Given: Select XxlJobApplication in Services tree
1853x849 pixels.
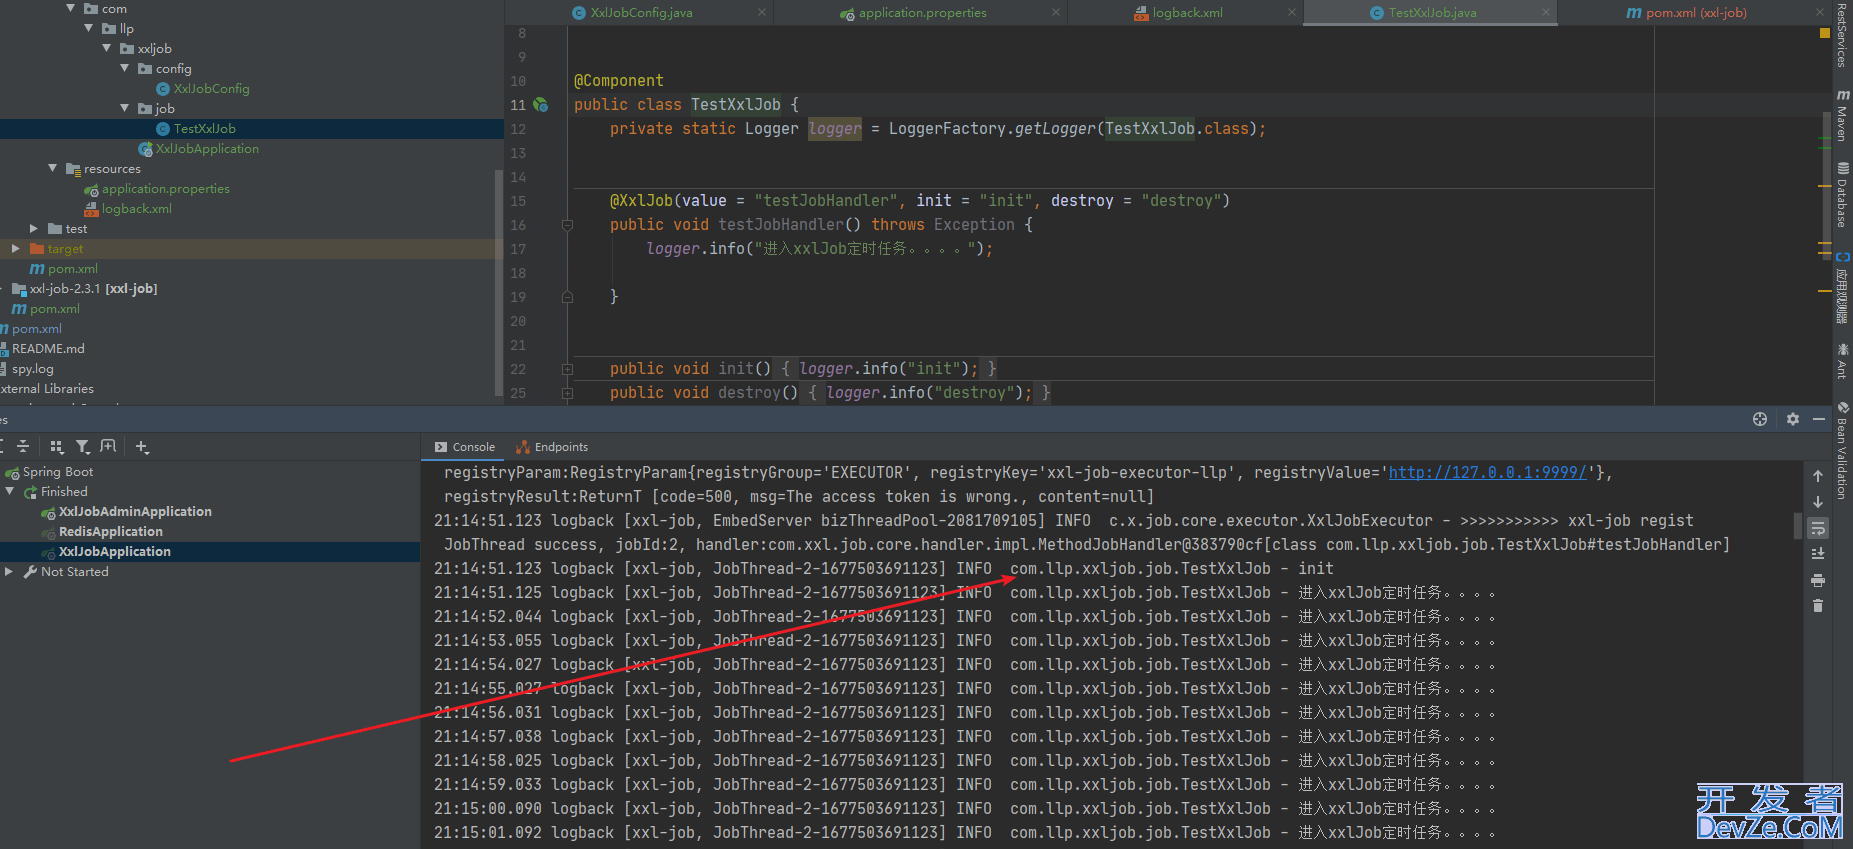Looking at the screenshot, I should tap(114, 551).
